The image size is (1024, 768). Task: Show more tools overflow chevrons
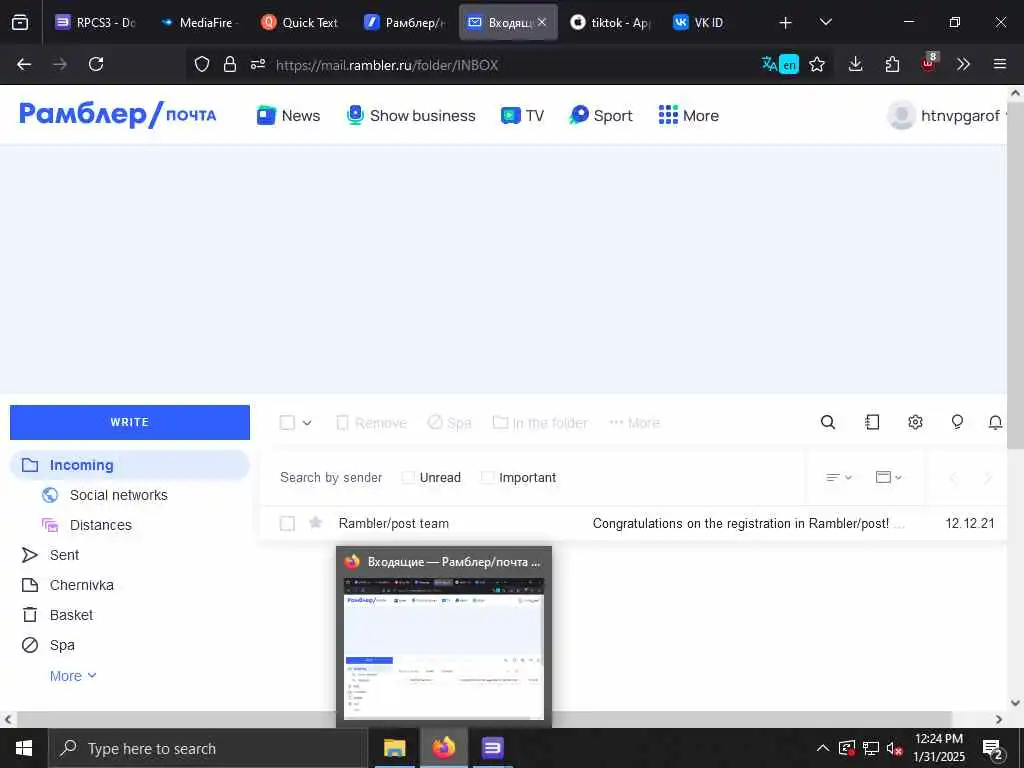point(963,64)
